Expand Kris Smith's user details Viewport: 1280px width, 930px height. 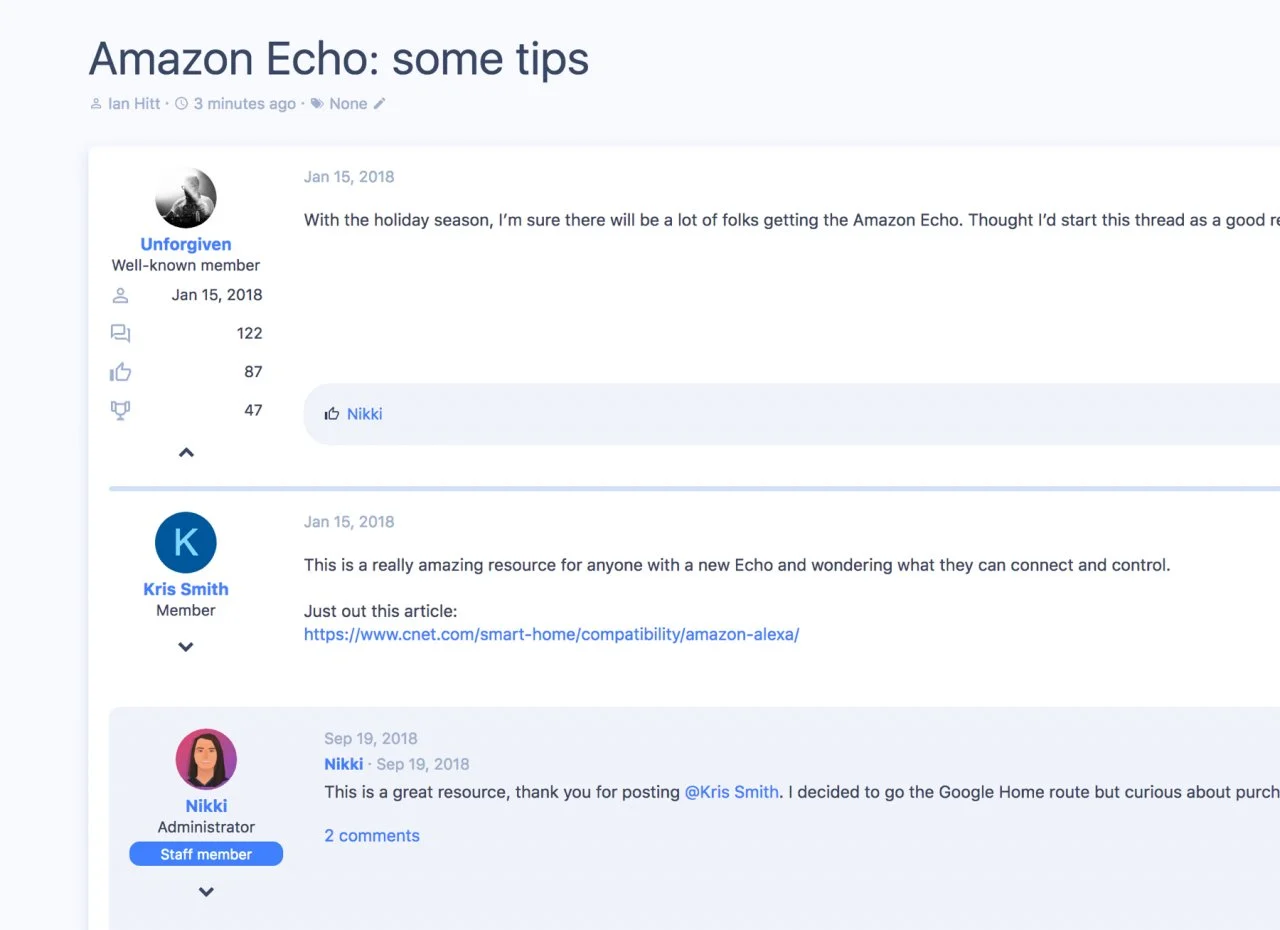pos(186,647)
